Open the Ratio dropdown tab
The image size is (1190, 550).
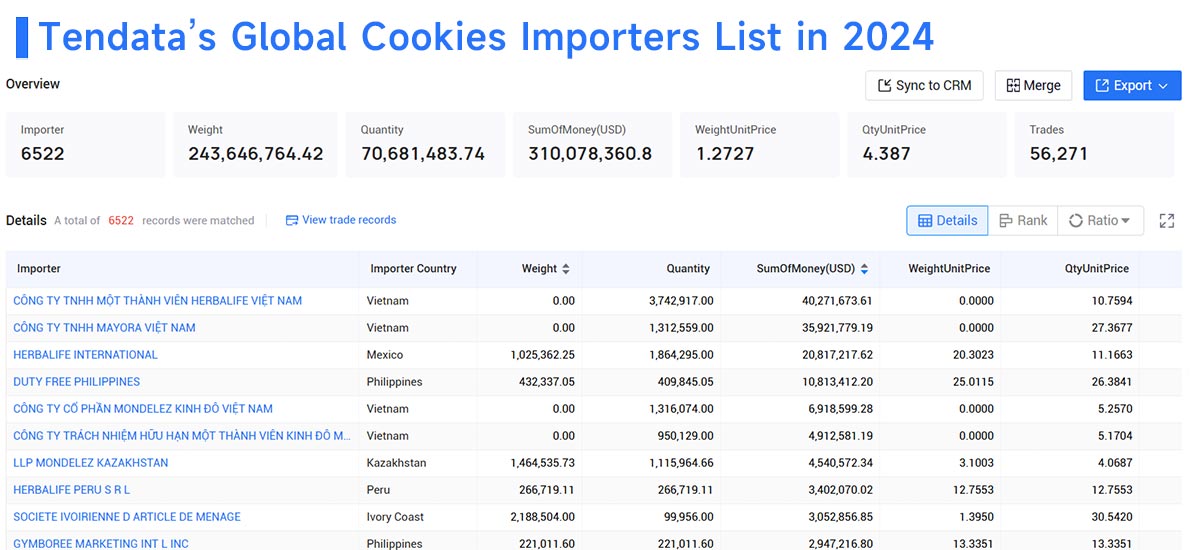1100,221
